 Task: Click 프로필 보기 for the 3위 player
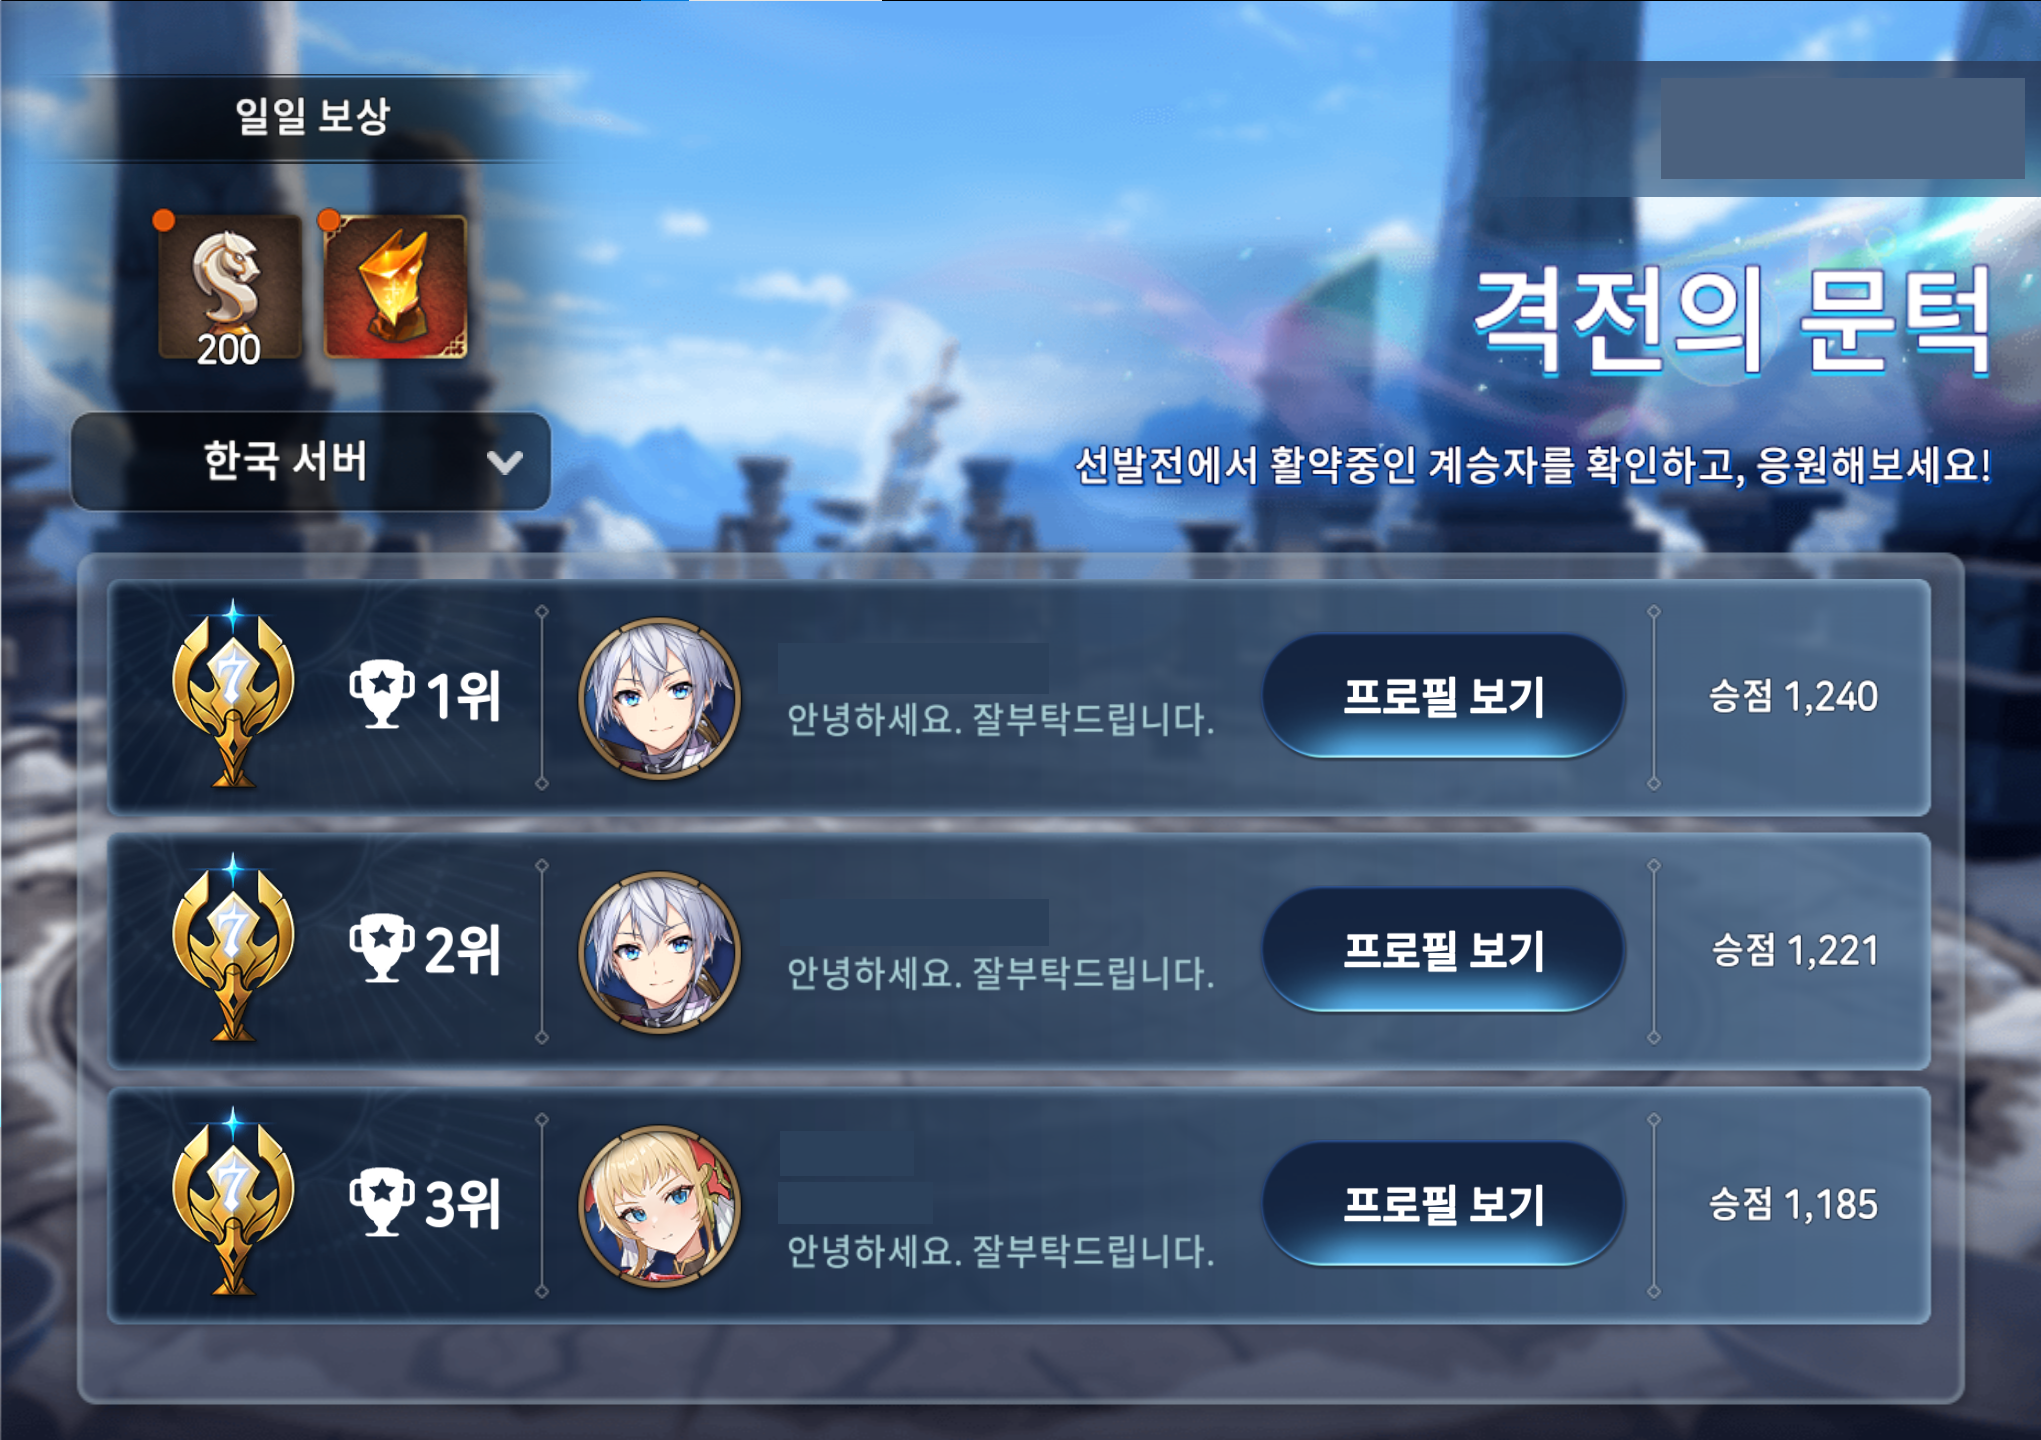(x=1443, y=1204)
